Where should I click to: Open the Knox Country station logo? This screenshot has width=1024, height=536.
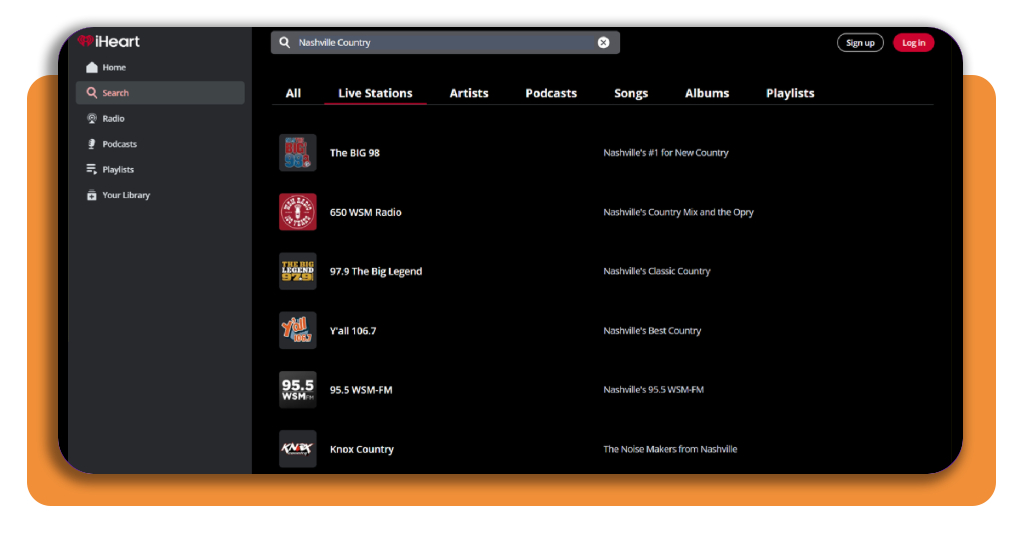click(x=298, y=449)
